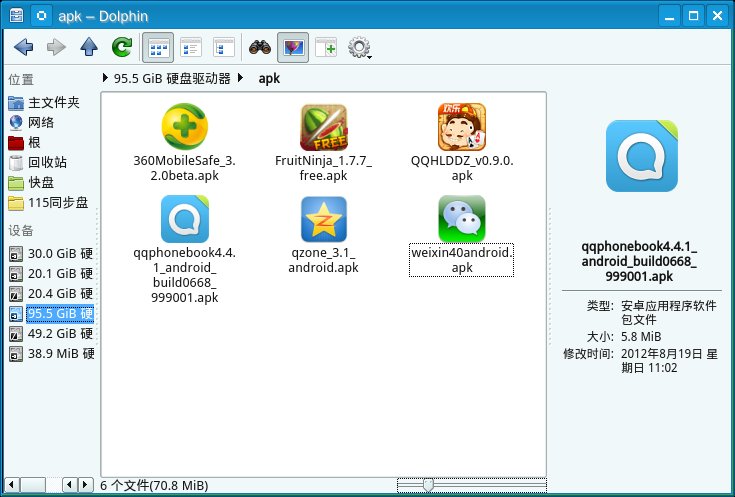Click the file name QQHLDDZ_v0.9.0.apk
Screen dimensions: 735x497
[x=462, y=168]
